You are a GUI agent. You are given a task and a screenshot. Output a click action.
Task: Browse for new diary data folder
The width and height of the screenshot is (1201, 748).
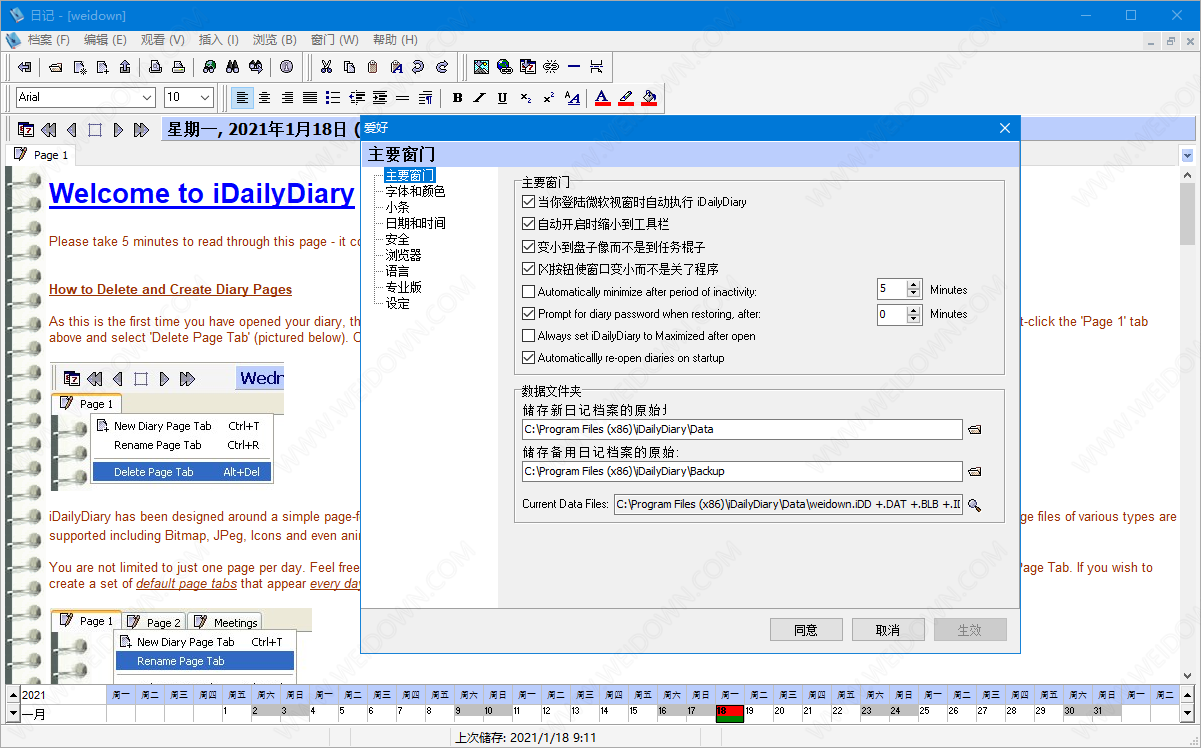coord(975,429)
